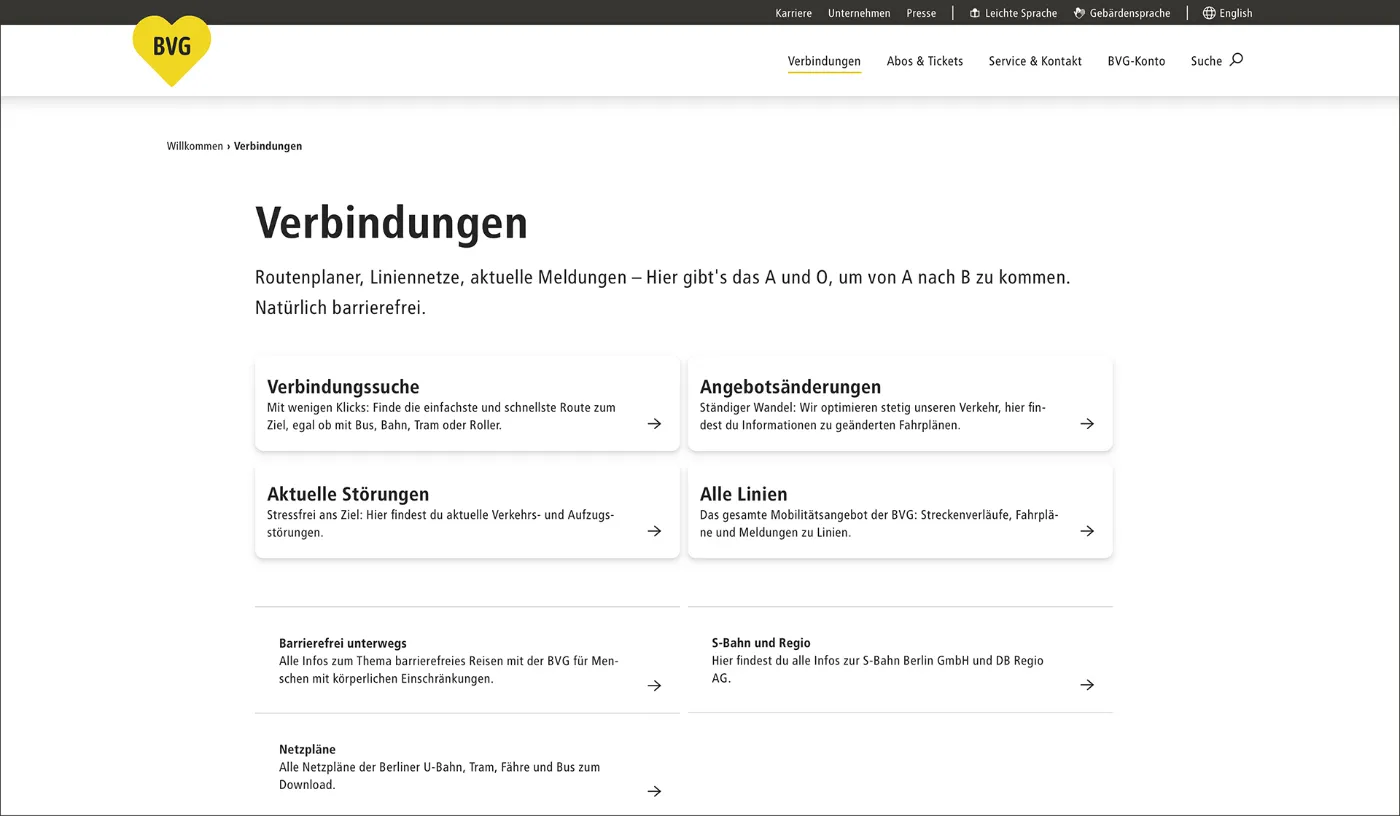The image size is (1400, 816).
Task: Switch the site language to English
Action: pyautogui.click(x=1236, y=13)
